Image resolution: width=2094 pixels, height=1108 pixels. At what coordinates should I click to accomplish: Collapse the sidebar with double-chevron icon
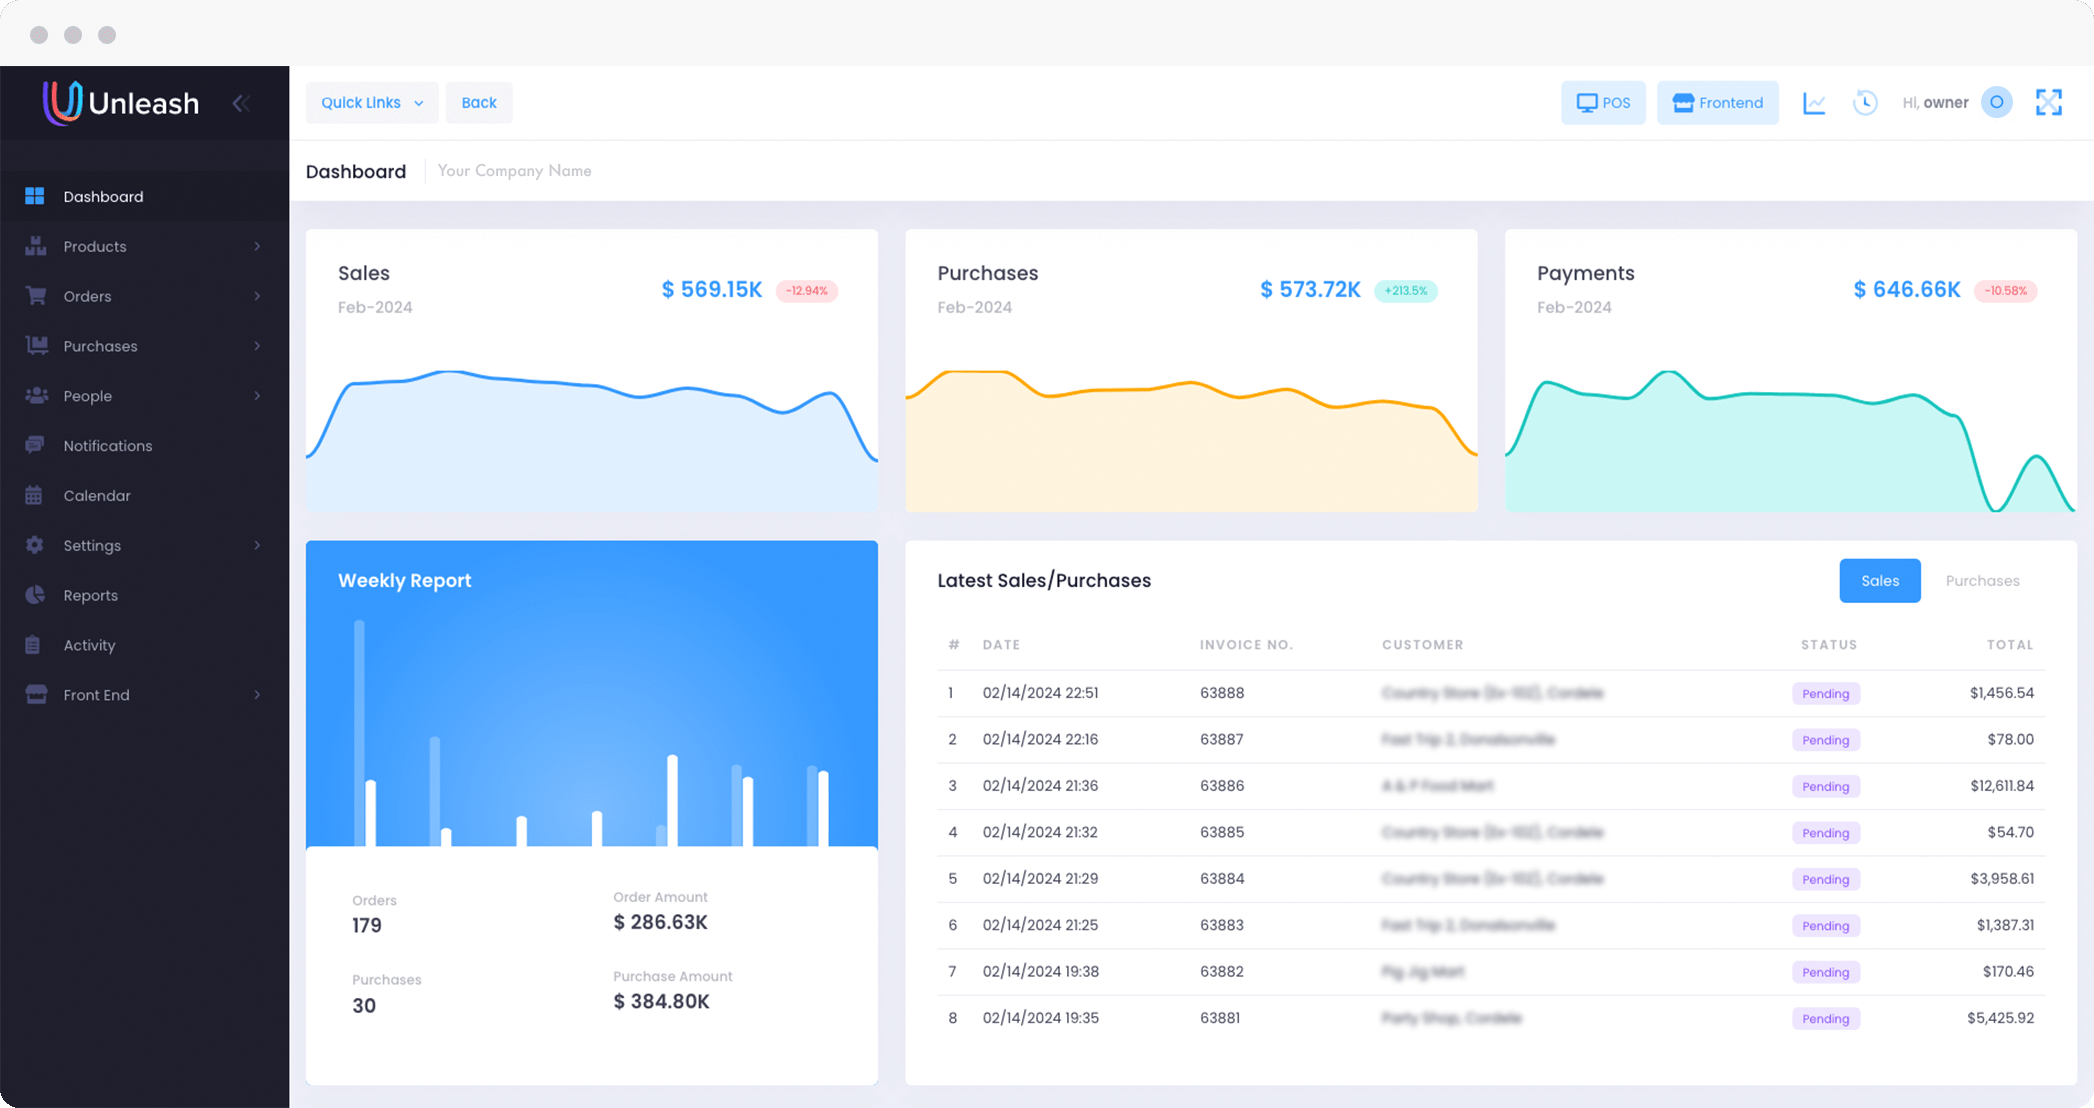(x=241, y=103)
